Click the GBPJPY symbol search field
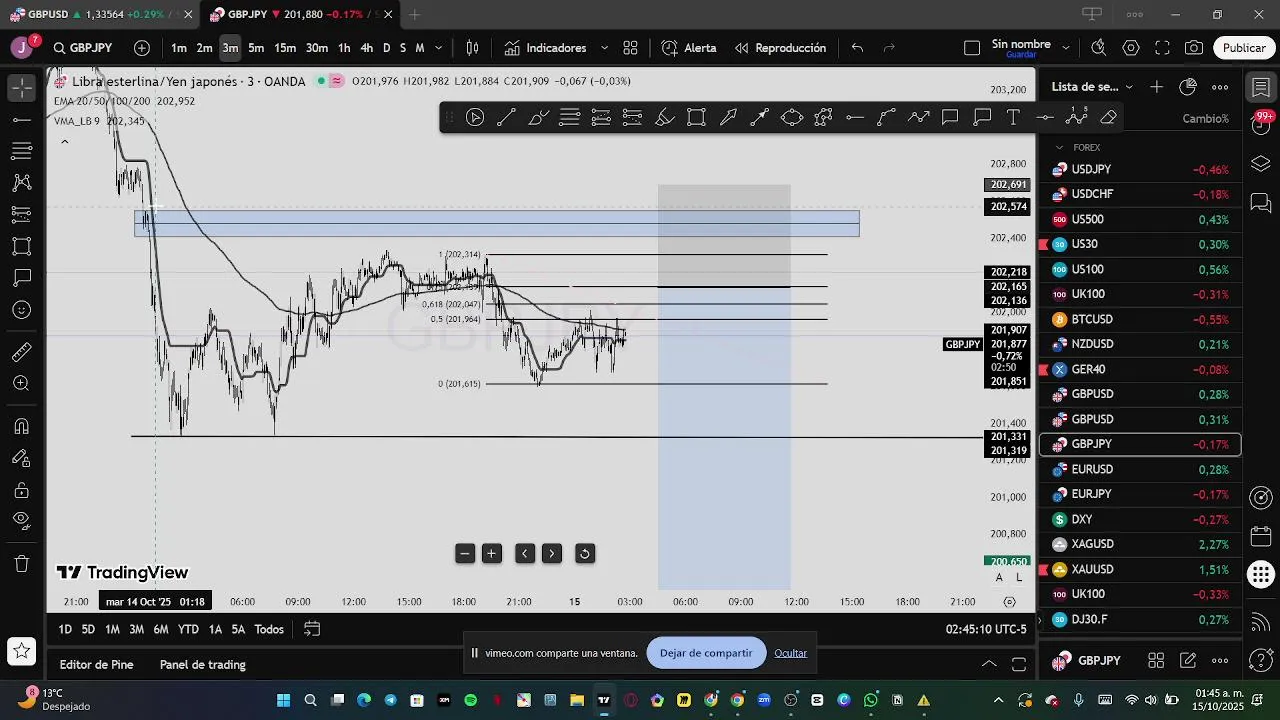Screen dimensions: 1280x720 pos(83,48)
